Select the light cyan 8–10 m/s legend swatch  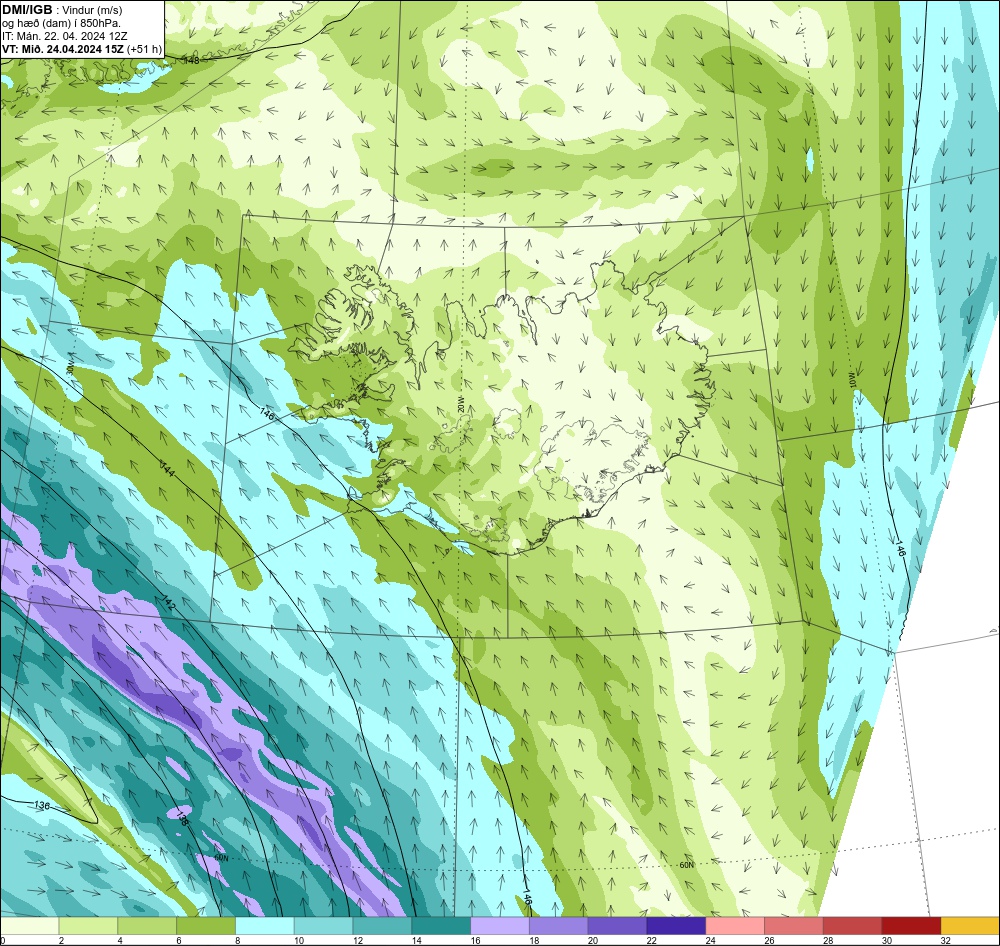tap(265, 926)
